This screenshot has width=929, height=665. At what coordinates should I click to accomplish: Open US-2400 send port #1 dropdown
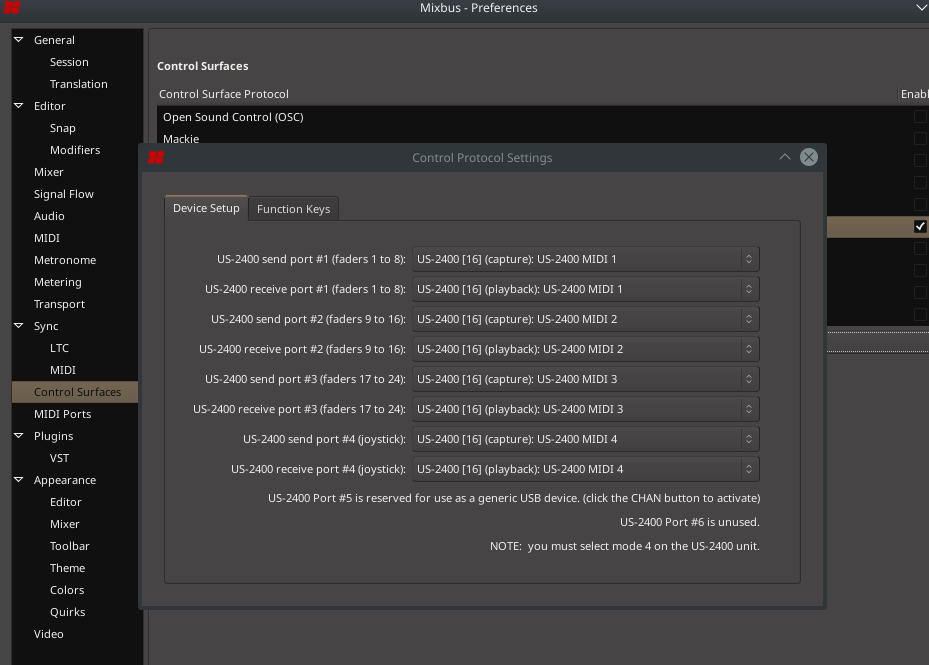(x=585, y=259)
